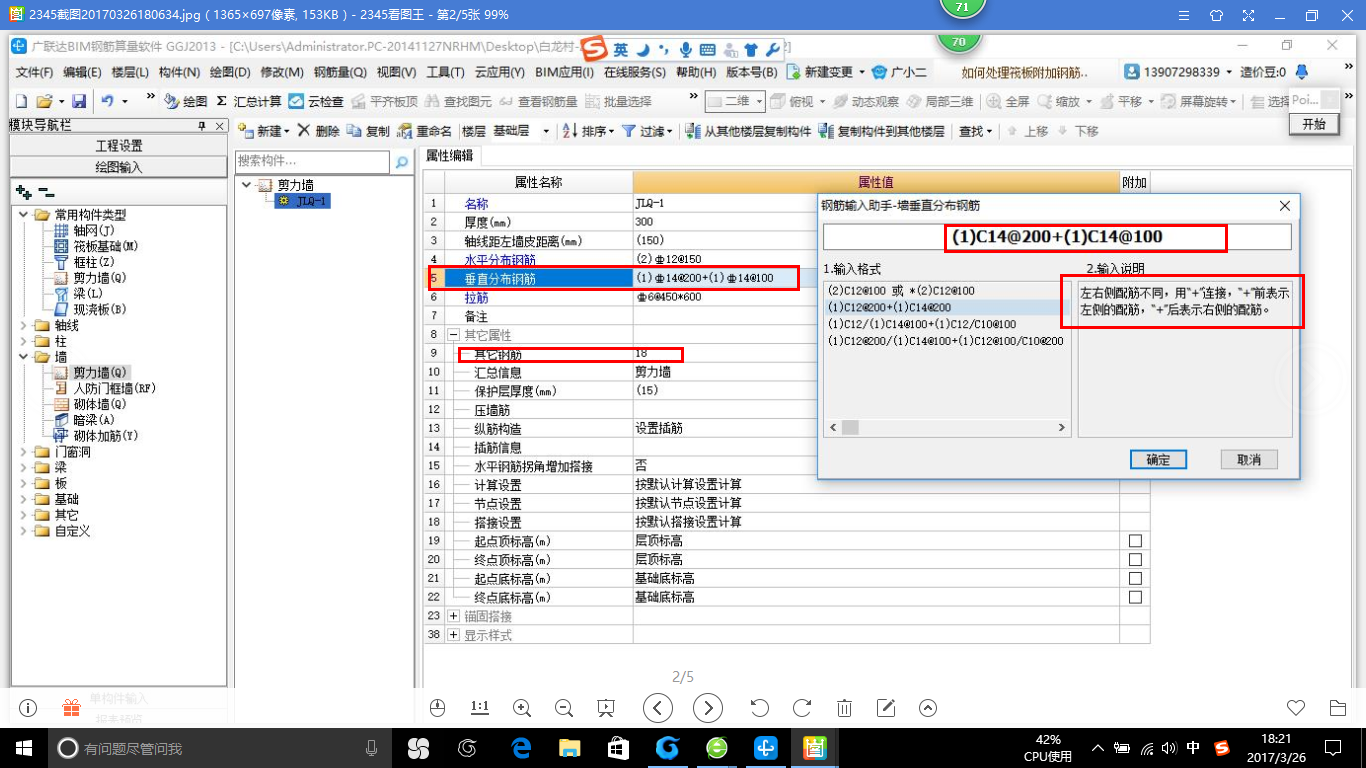Rotate image clockwise
This screenshot has height=768, width=1366.
[802, 708]
